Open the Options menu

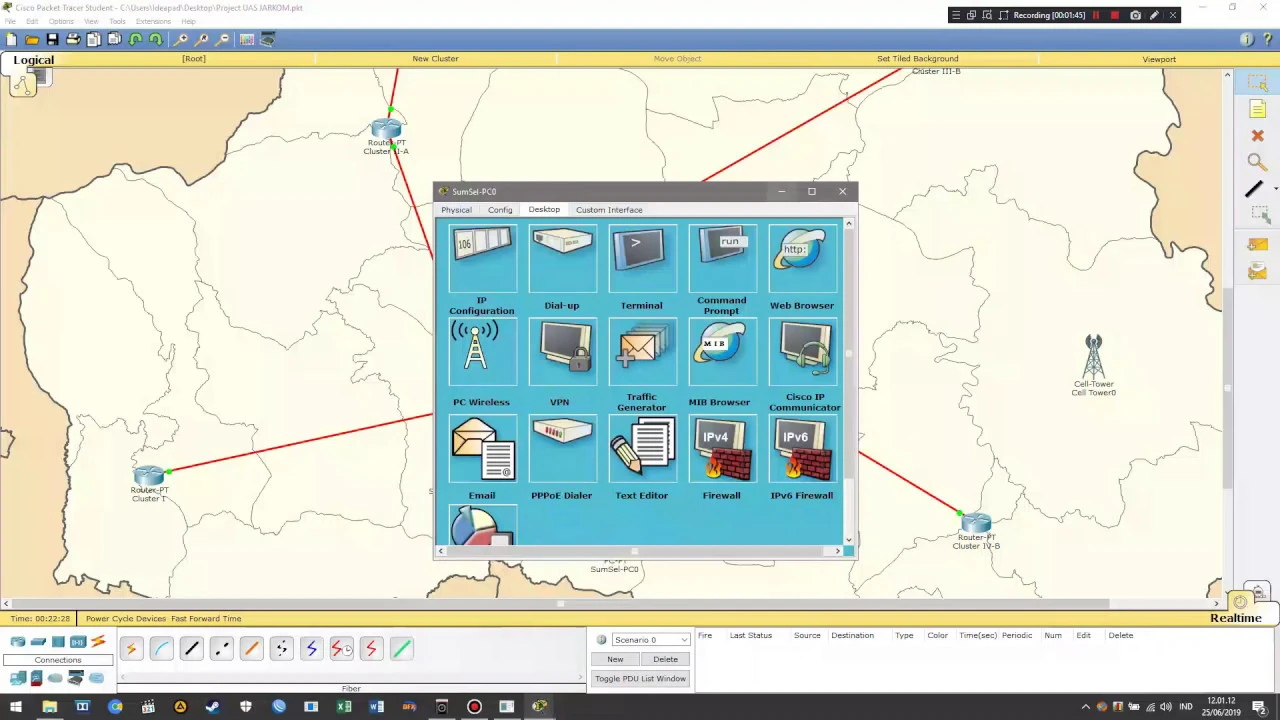pyautogui.click(x=61, y=21)
